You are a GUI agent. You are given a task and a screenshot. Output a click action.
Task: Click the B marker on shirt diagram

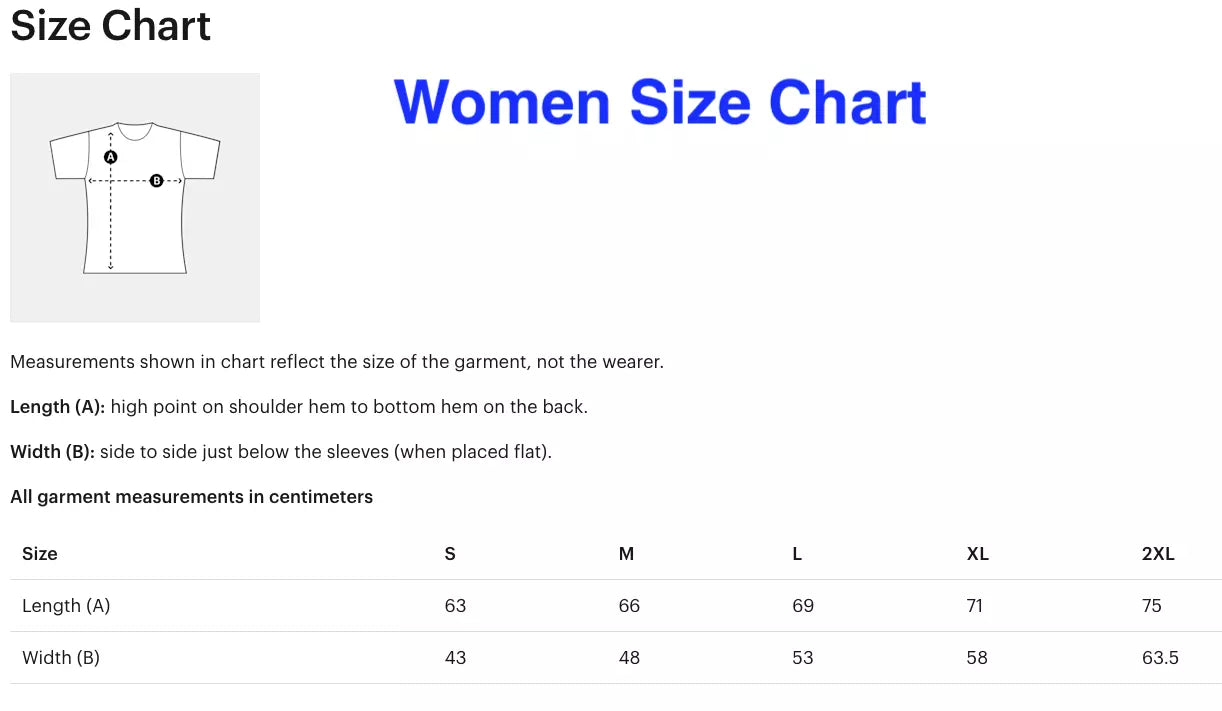pos(156,181)
